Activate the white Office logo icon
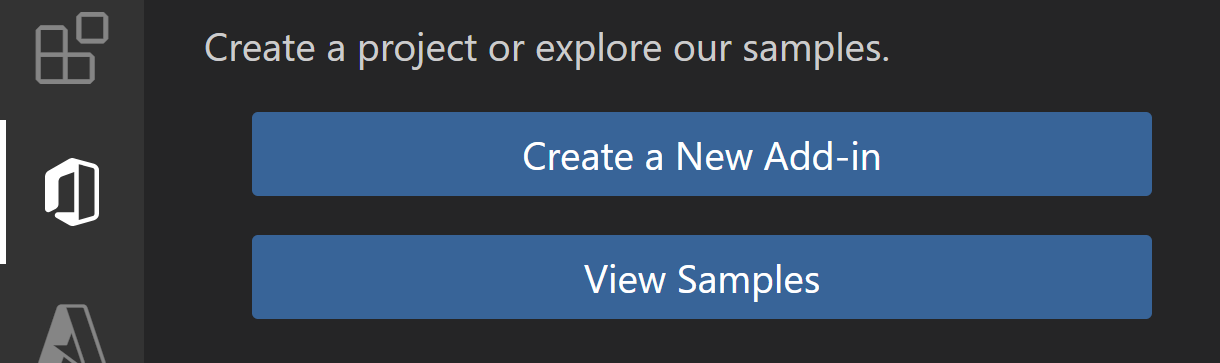Image resolution: width=1220 pixels, height=363 pixels. point(72,192)
